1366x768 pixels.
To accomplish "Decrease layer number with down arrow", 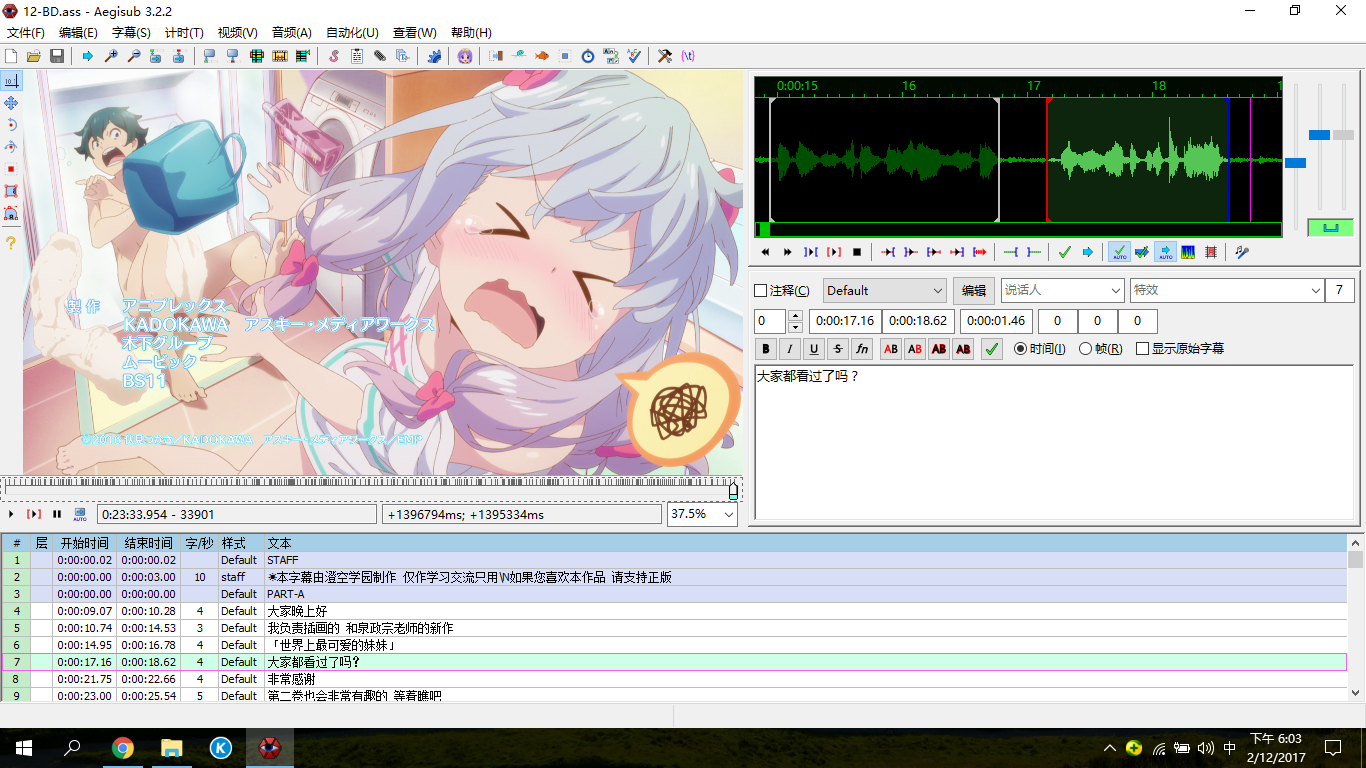I will coord(796,327).
